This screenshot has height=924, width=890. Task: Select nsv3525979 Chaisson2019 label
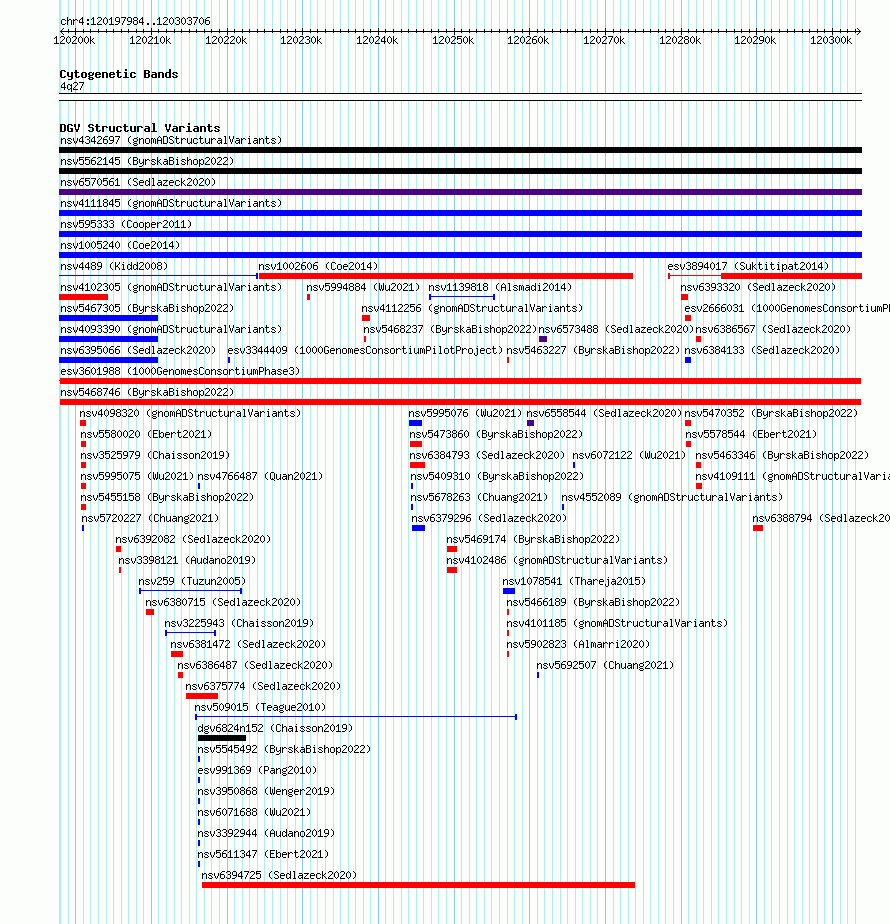coord(155,456)
